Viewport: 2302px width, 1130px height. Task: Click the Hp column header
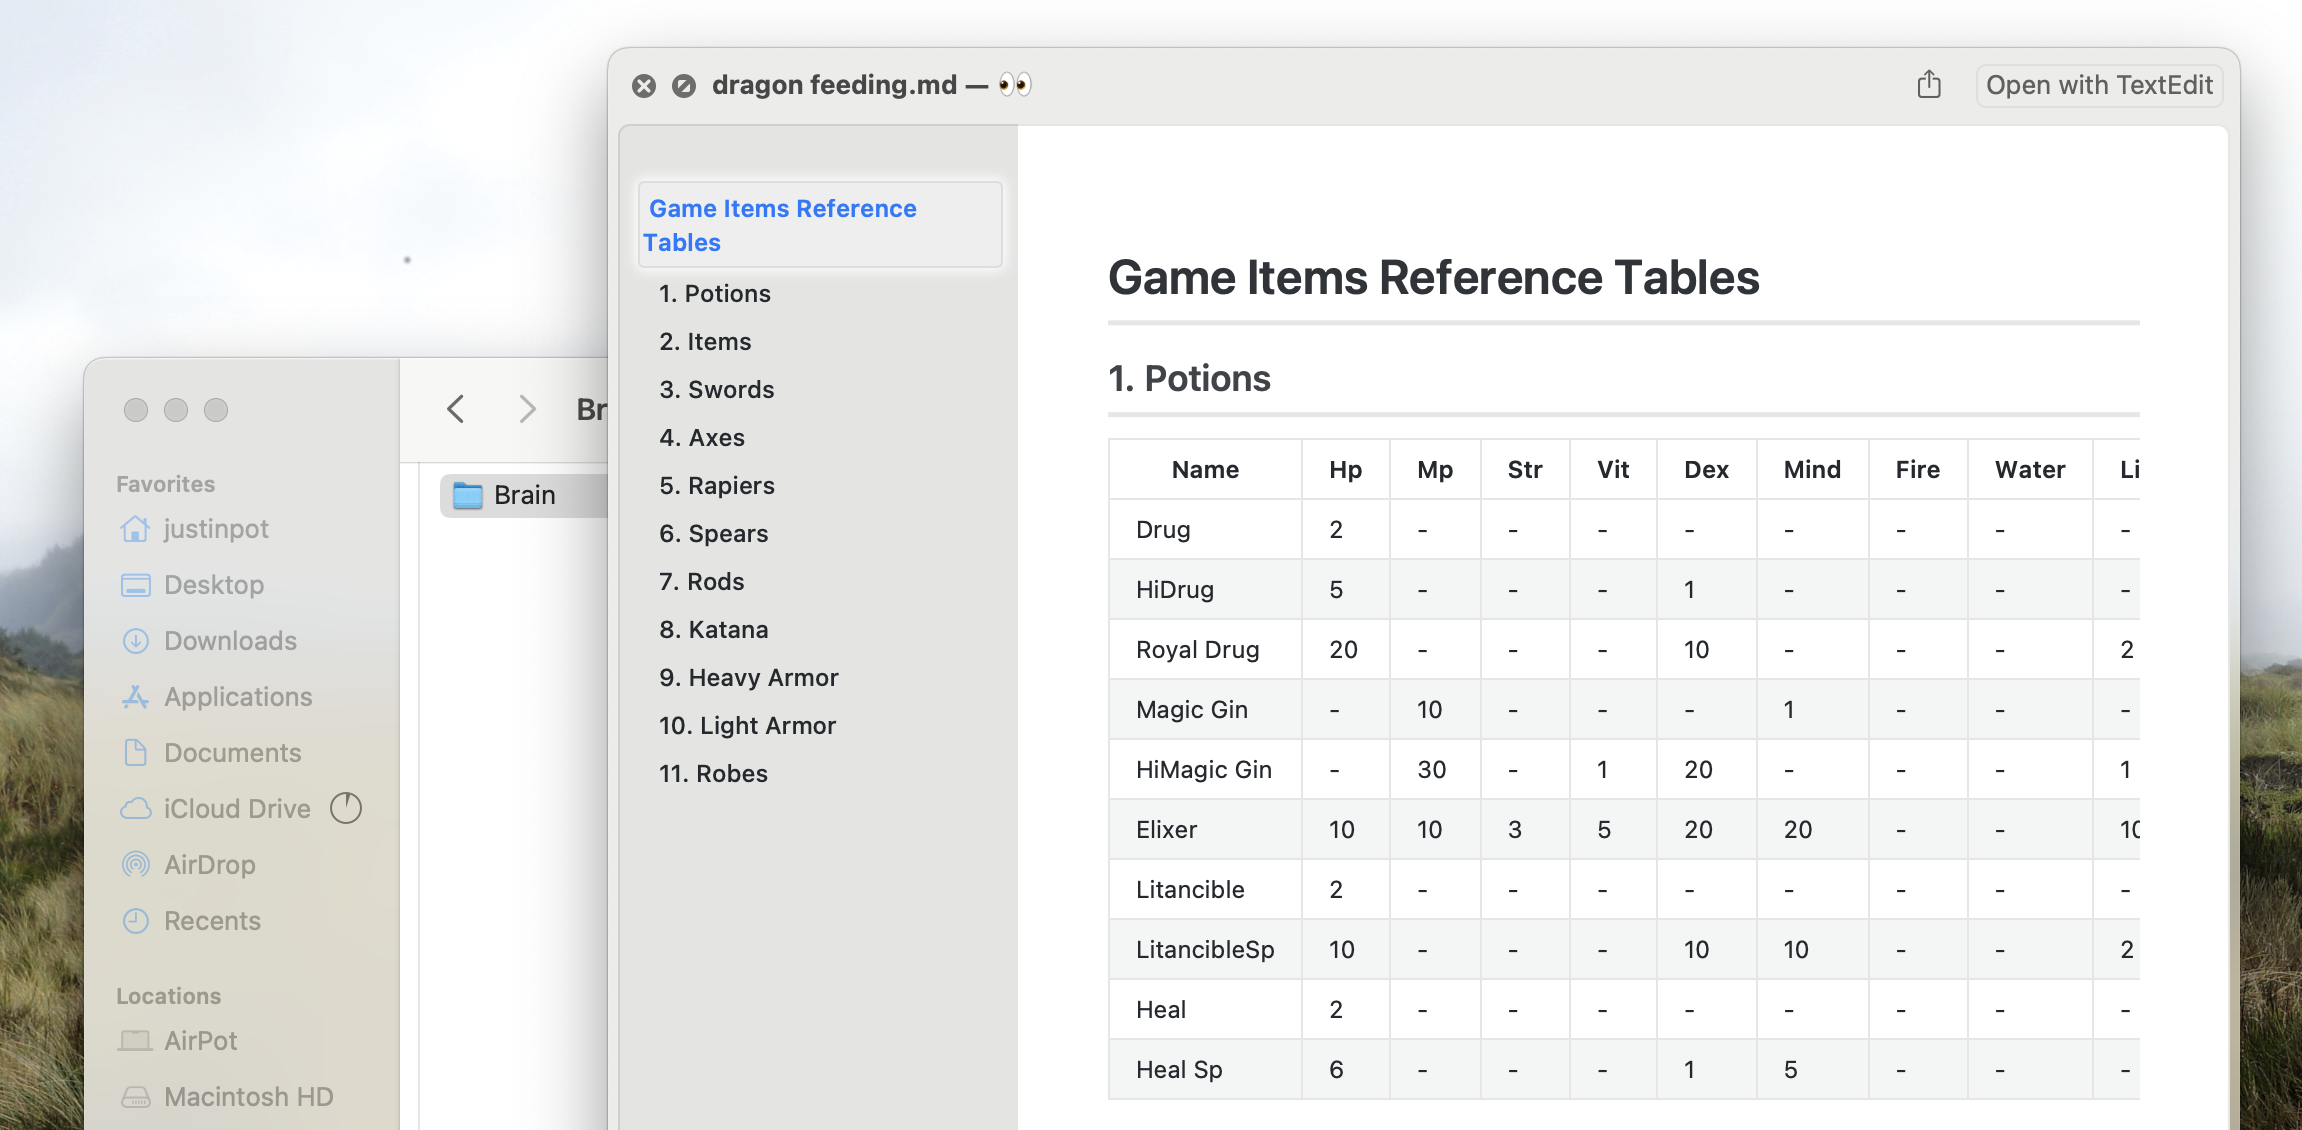(x=1345, y=469)
